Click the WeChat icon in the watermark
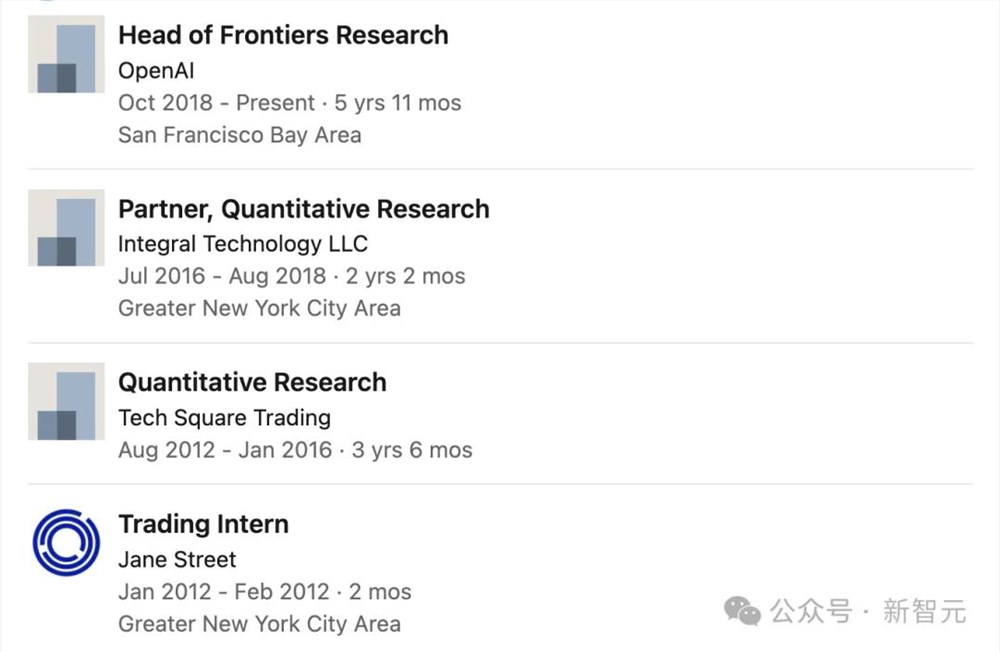1000x652 pixels. pos(742,609)
